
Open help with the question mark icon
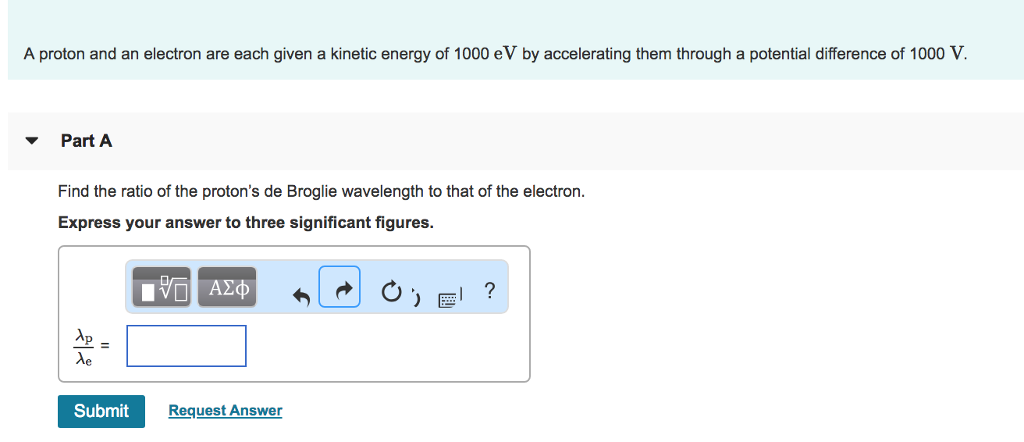point(488,291)
